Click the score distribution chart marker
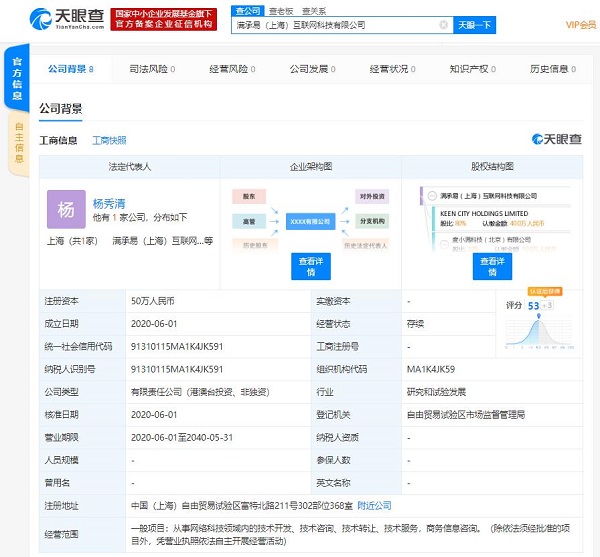The height and width of the screenshot is (557, 600). [539, 316]
